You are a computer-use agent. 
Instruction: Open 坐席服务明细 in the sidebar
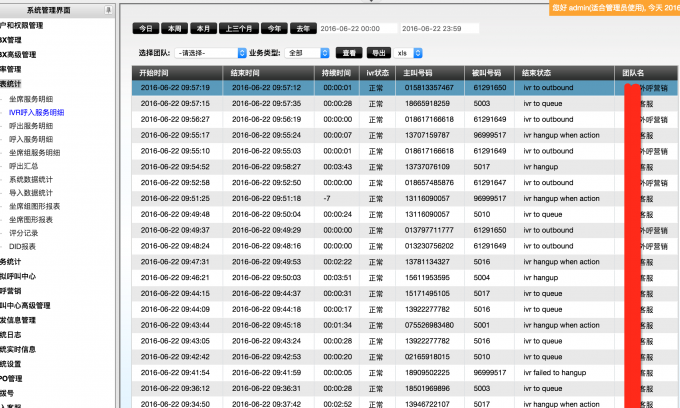[31, 100]
